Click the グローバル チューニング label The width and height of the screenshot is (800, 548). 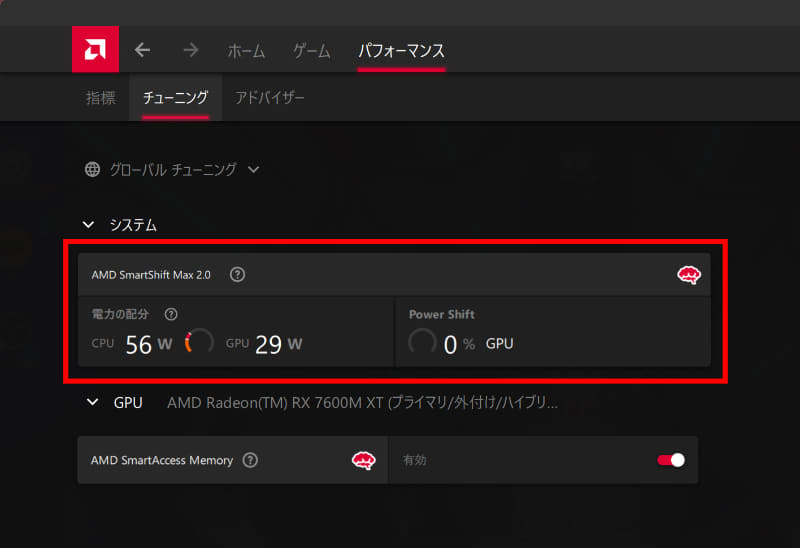point(173,169)
